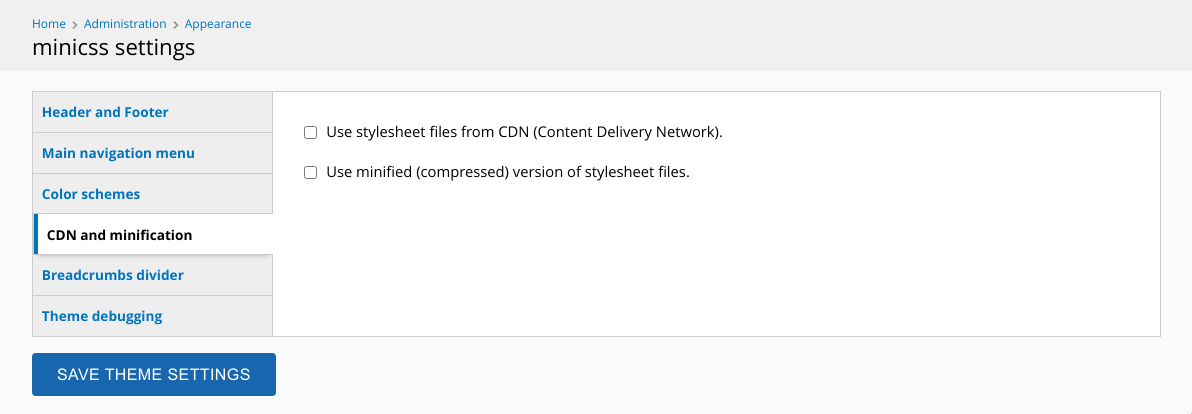Select the active CDN and minification tab
1192x414 pixels.
pyautogui.click(x=154, y=235)
